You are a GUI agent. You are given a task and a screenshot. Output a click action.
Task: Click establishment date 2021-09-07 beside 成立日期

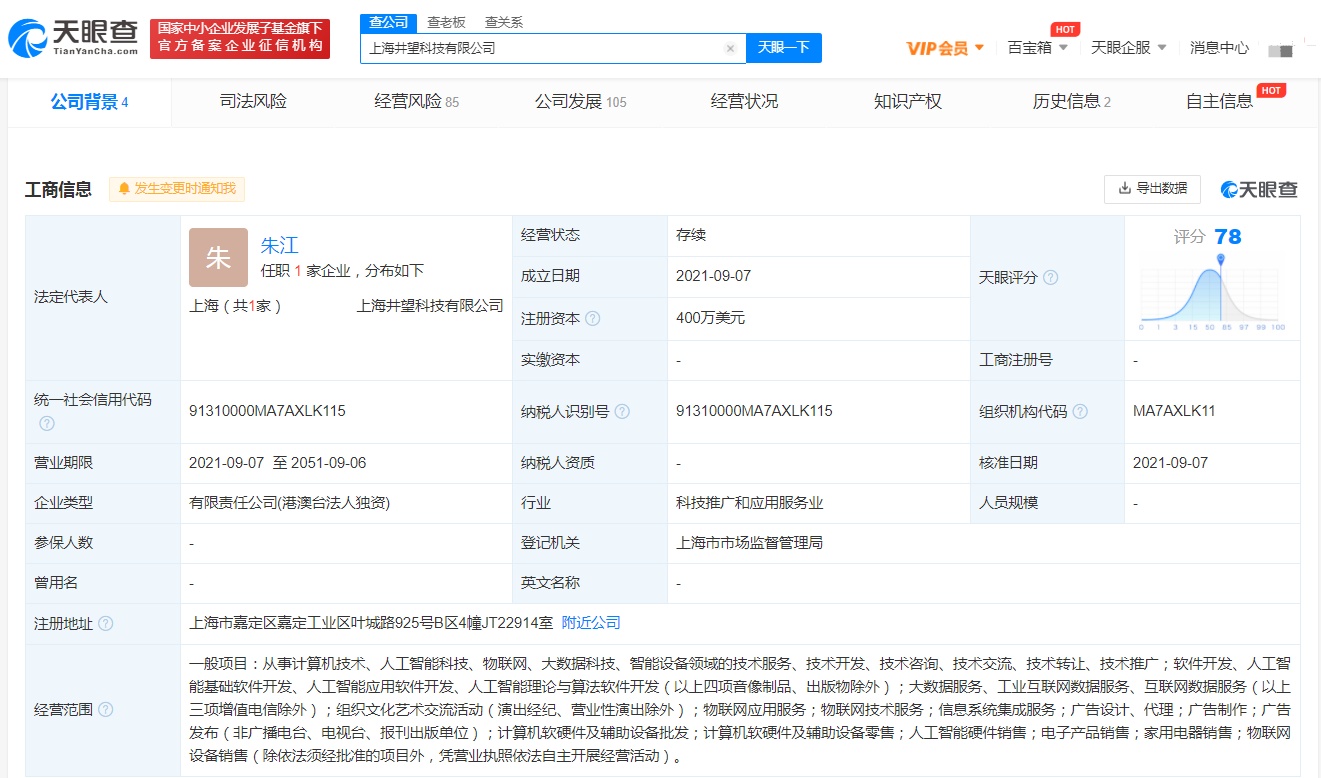pos(714,276)
